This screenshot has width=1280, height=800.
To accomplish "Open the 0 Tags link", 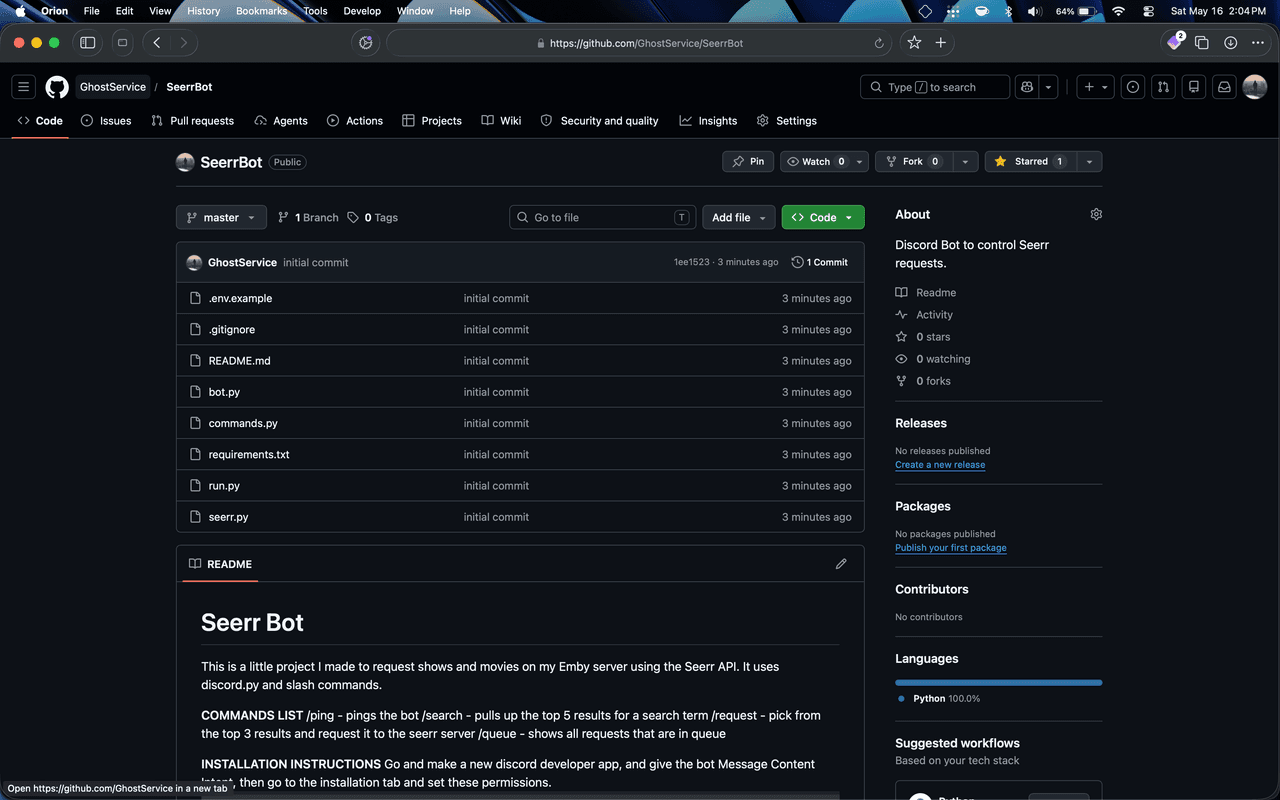I will tap(372, 217).
